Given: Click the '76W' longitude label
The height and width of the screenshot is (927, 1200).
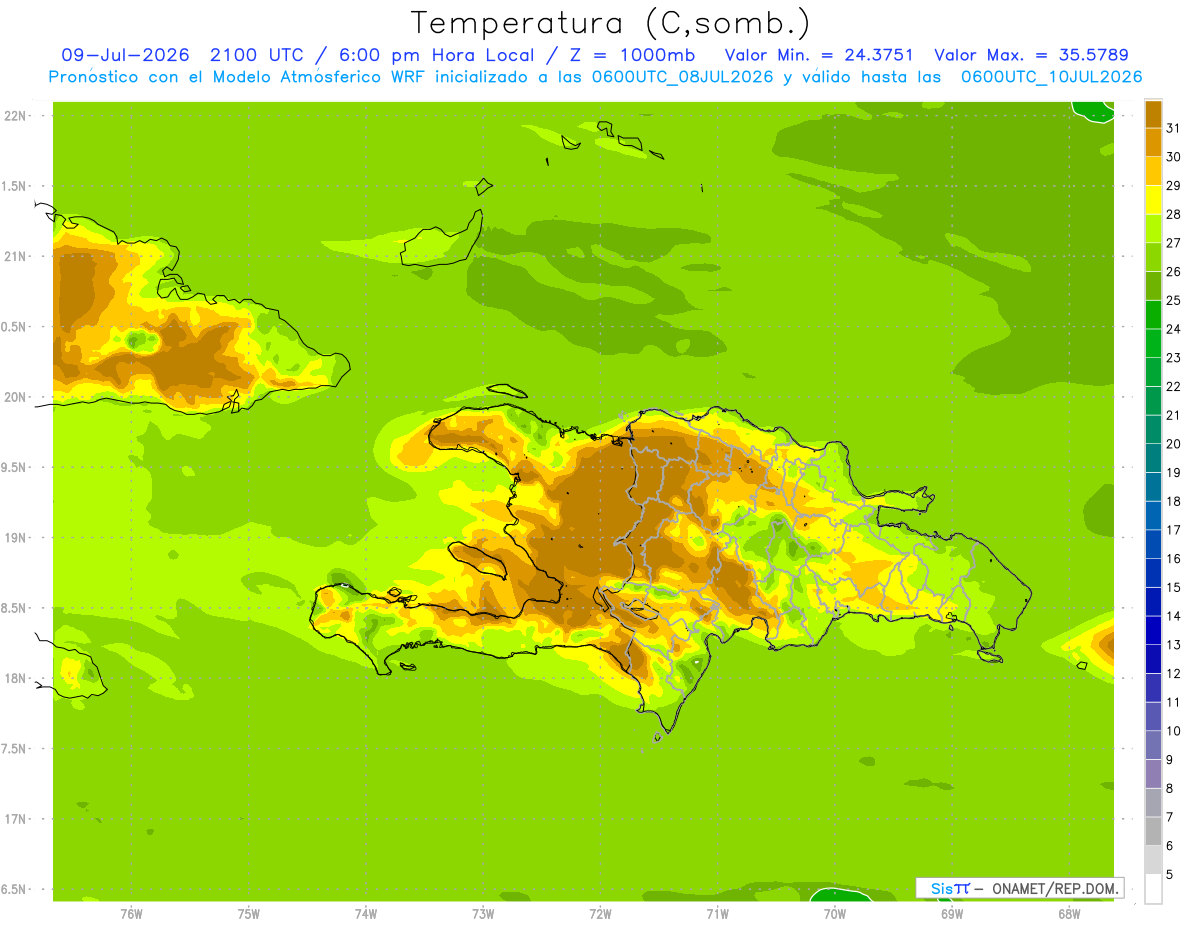Looking at the screenshot, I should point(131,914).
